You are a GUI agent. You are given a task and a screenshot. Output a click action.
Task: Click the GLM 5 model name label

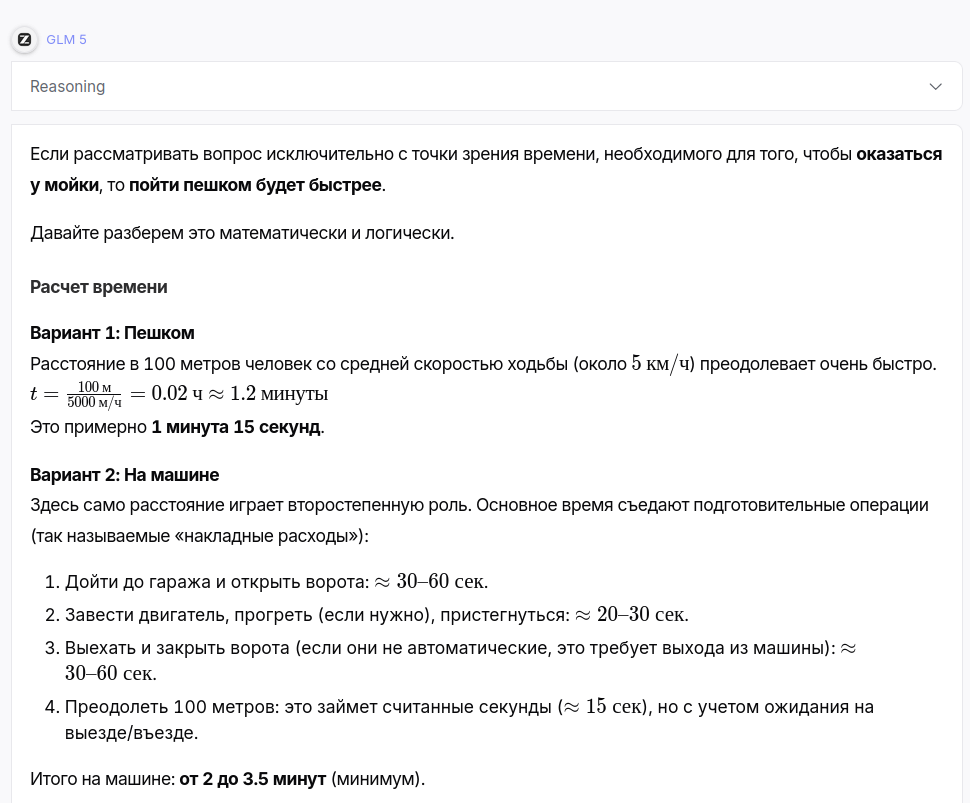[67, 40]
